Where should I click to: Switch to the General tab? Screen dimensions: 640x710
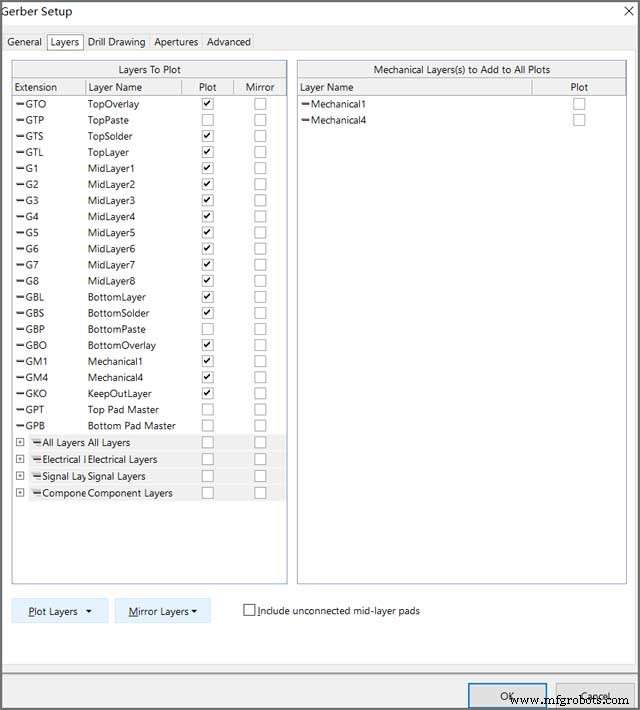[24, 42]
